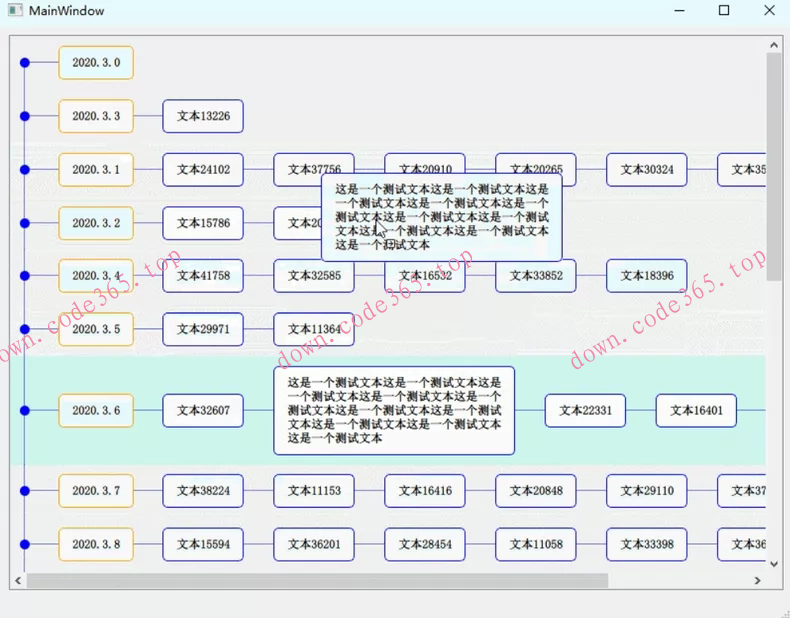Click the MainWindow application icon in title bar

click(14, 11)
